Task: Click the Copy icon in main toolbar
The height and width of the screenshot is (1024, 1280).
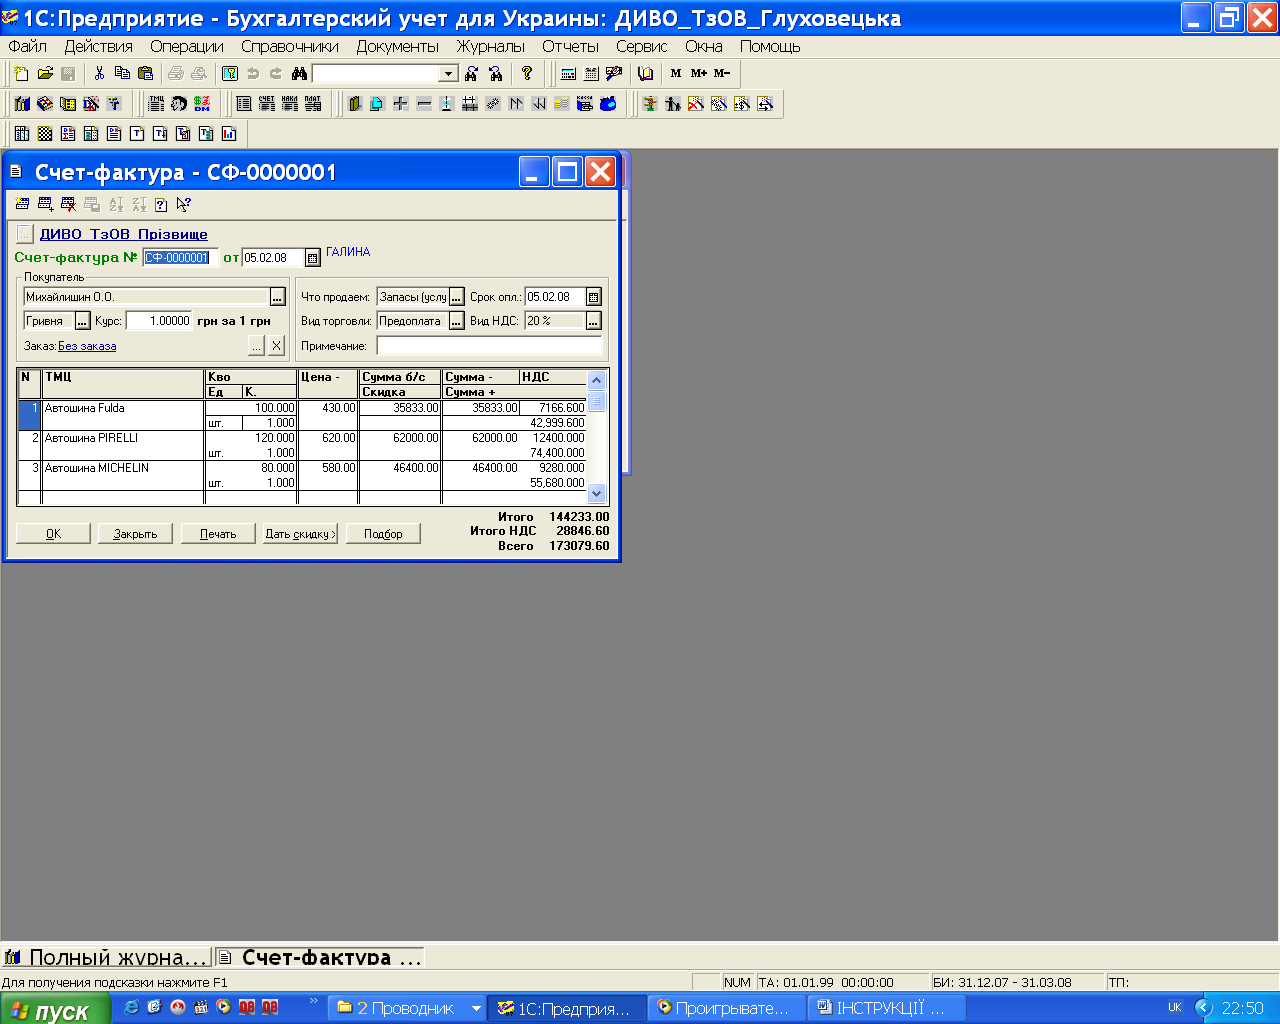Action: coord(122,73)
